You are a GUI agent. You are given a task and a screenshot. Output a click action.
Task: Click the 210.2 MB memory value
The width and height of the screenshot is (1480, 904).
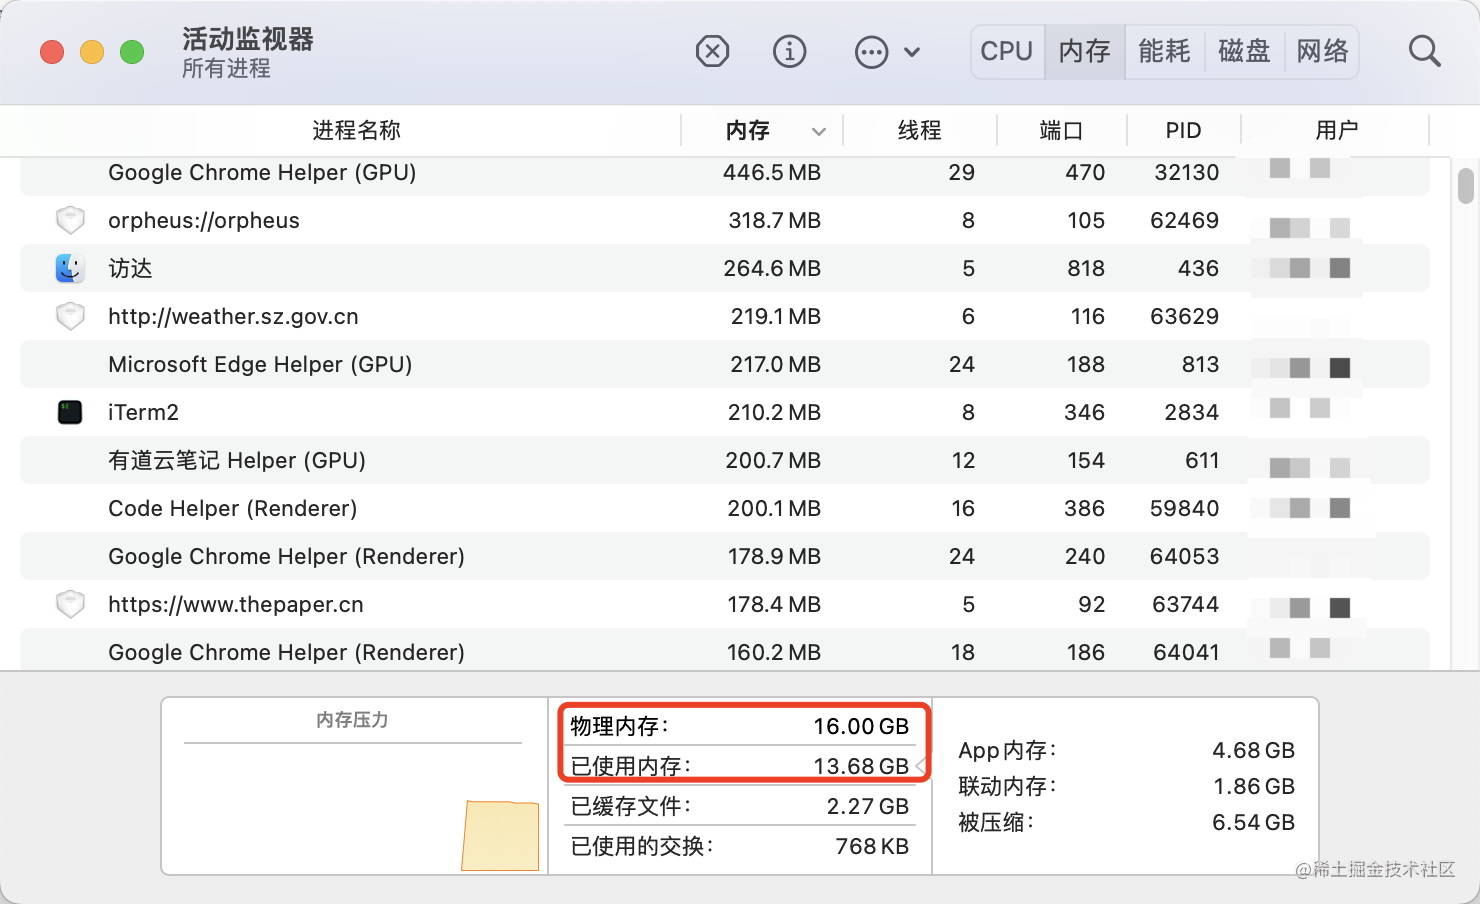tap(775, 412)
